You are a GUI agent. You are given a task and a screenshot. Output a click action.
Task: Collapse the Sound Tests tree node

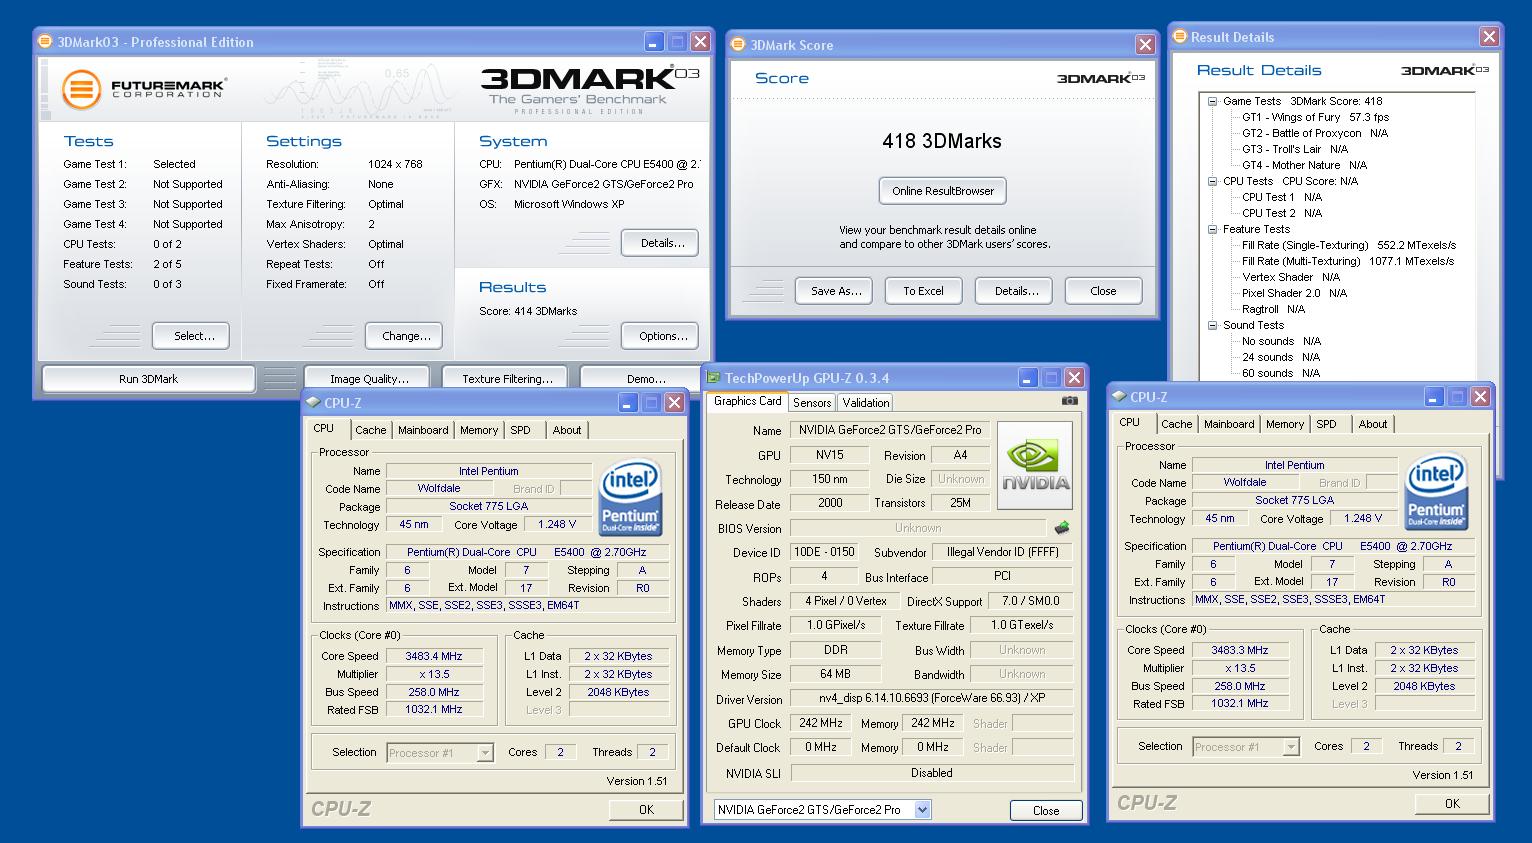click(x=1212, y=325)
